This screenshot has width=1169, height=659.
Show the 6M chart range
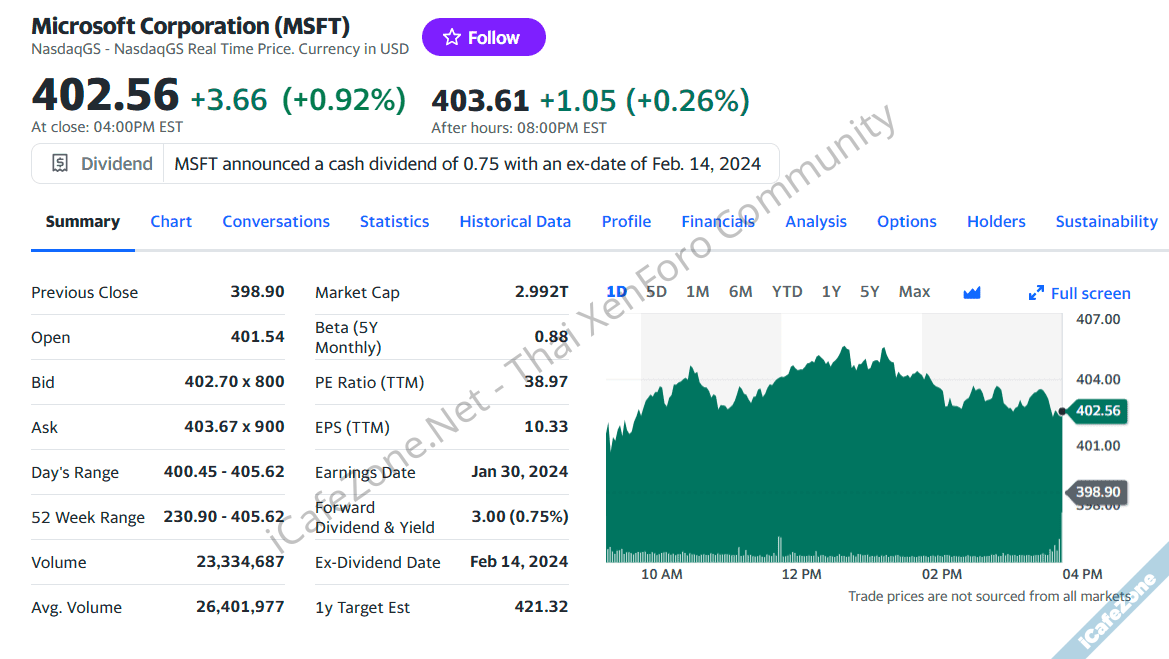tap(741, 292)
